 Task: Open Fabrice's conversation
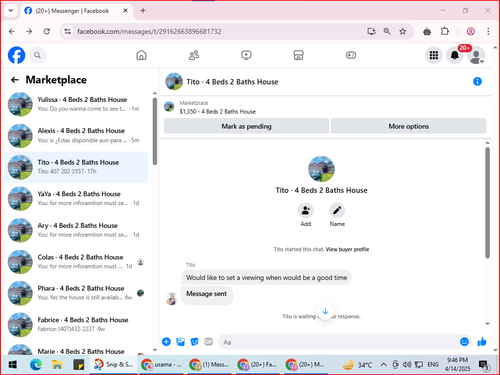coord(76,324)
